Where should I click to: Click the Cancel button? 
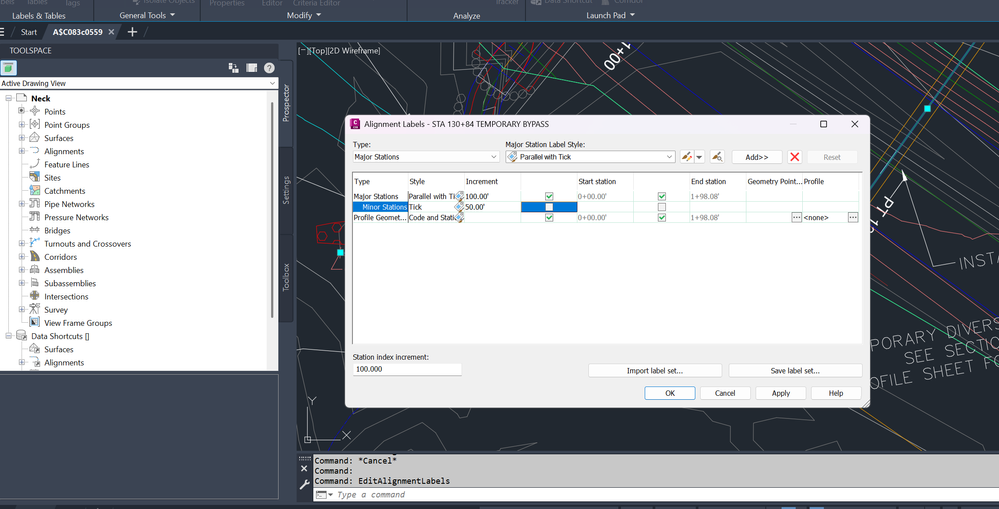click(x=725, y=393)
